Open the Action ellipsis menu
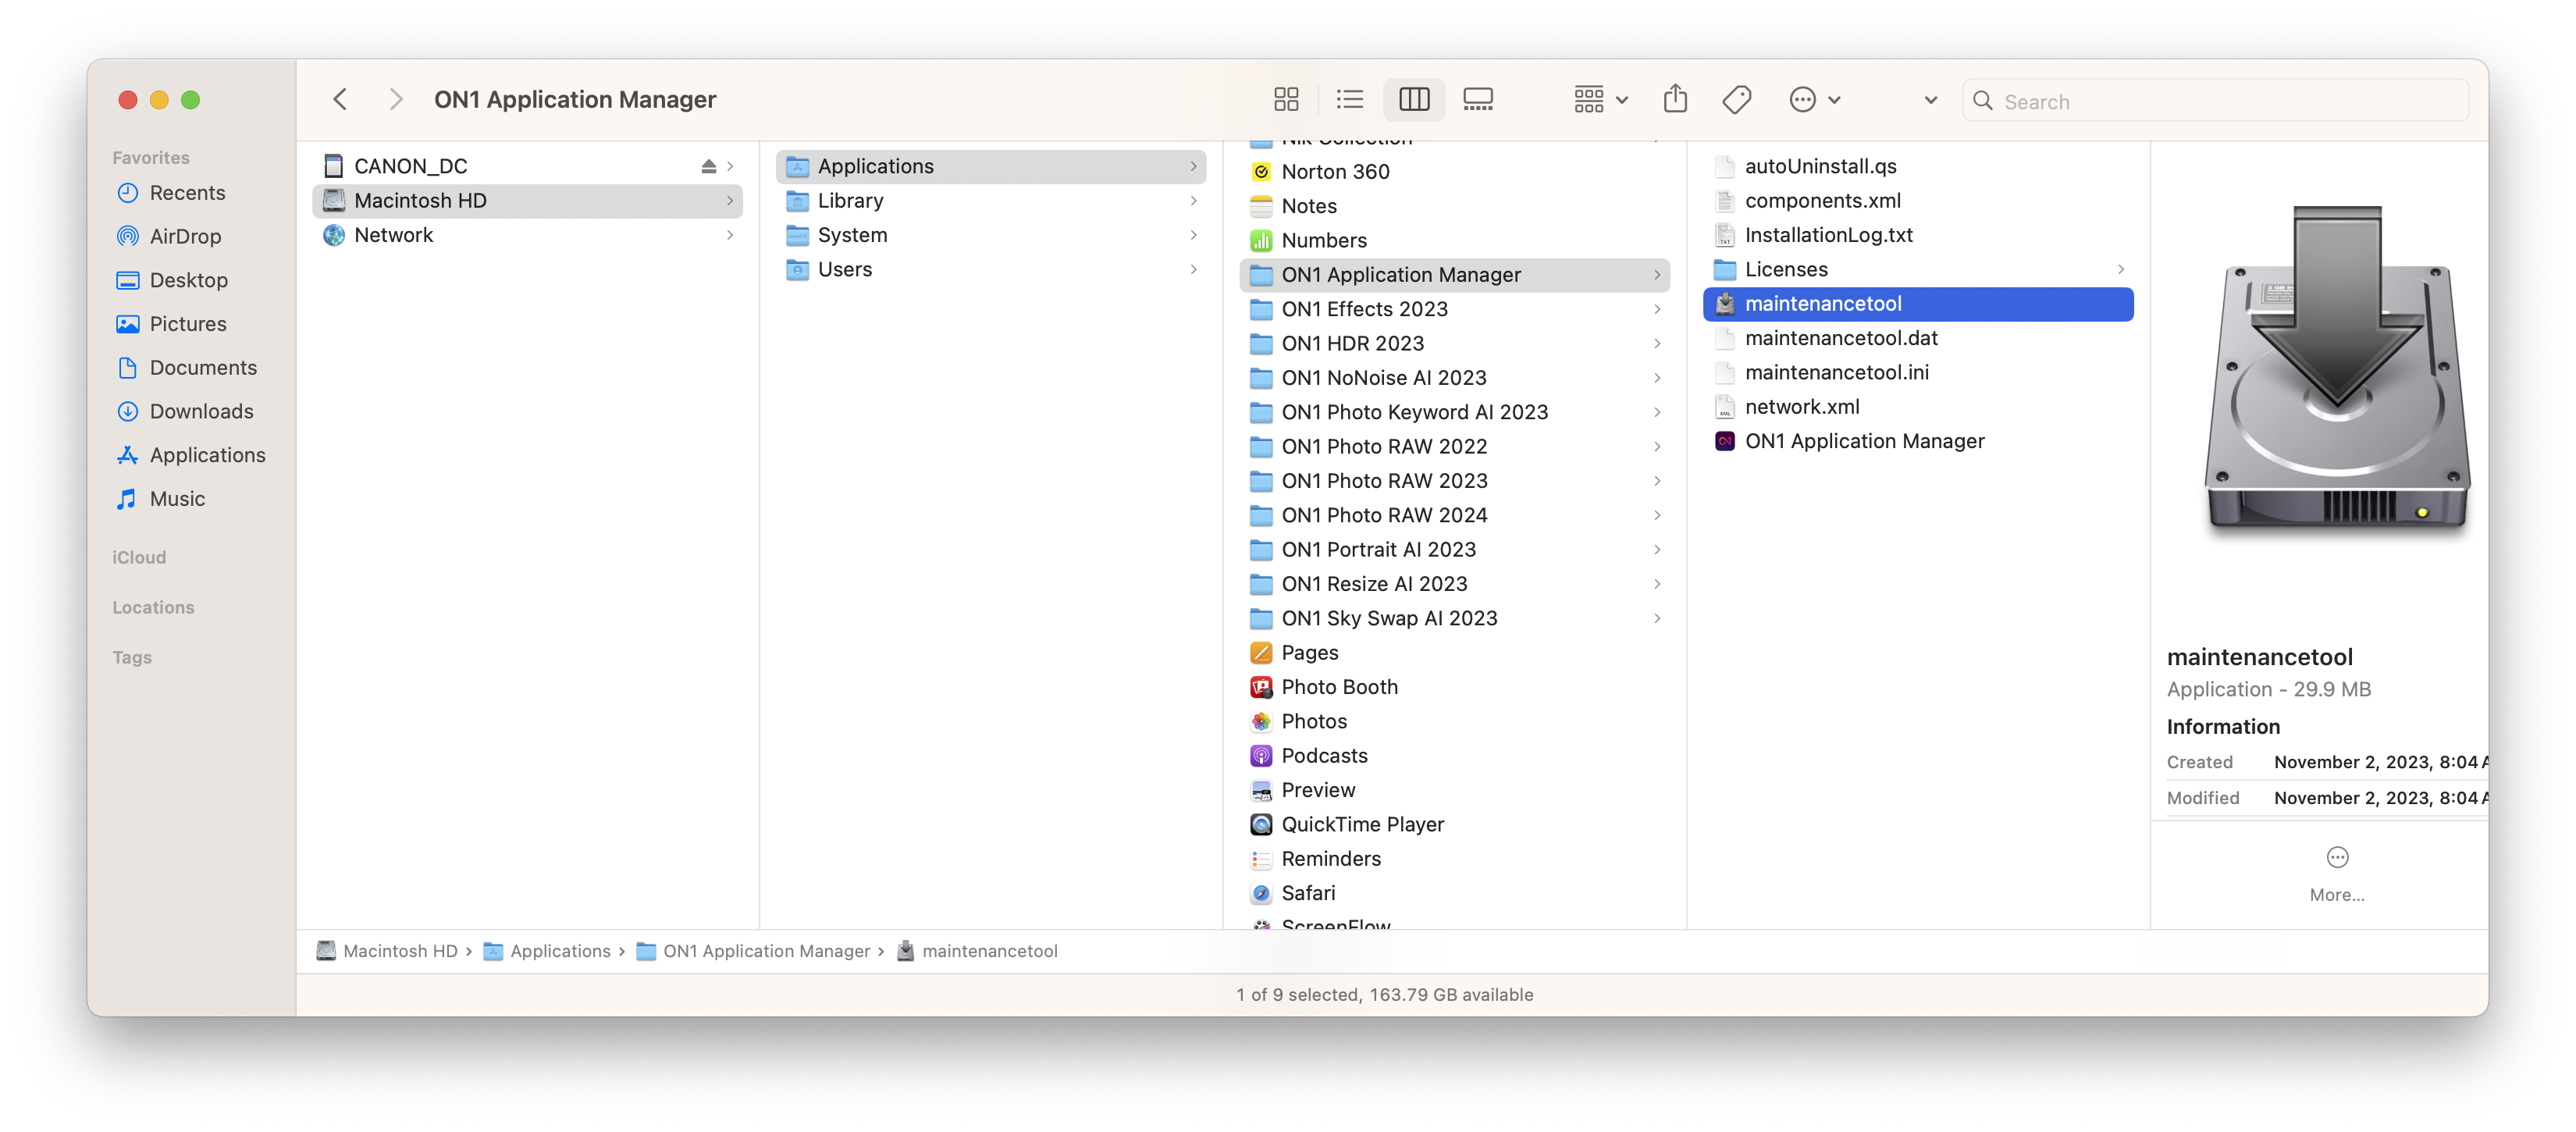Screen dimensions: 2576x1132 1814,99
